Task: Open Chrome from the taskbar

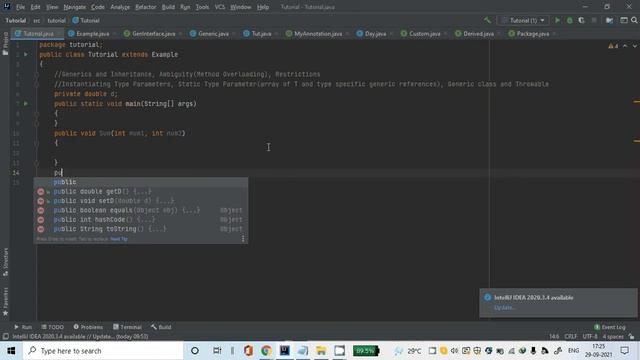Action: coord(266,351)
